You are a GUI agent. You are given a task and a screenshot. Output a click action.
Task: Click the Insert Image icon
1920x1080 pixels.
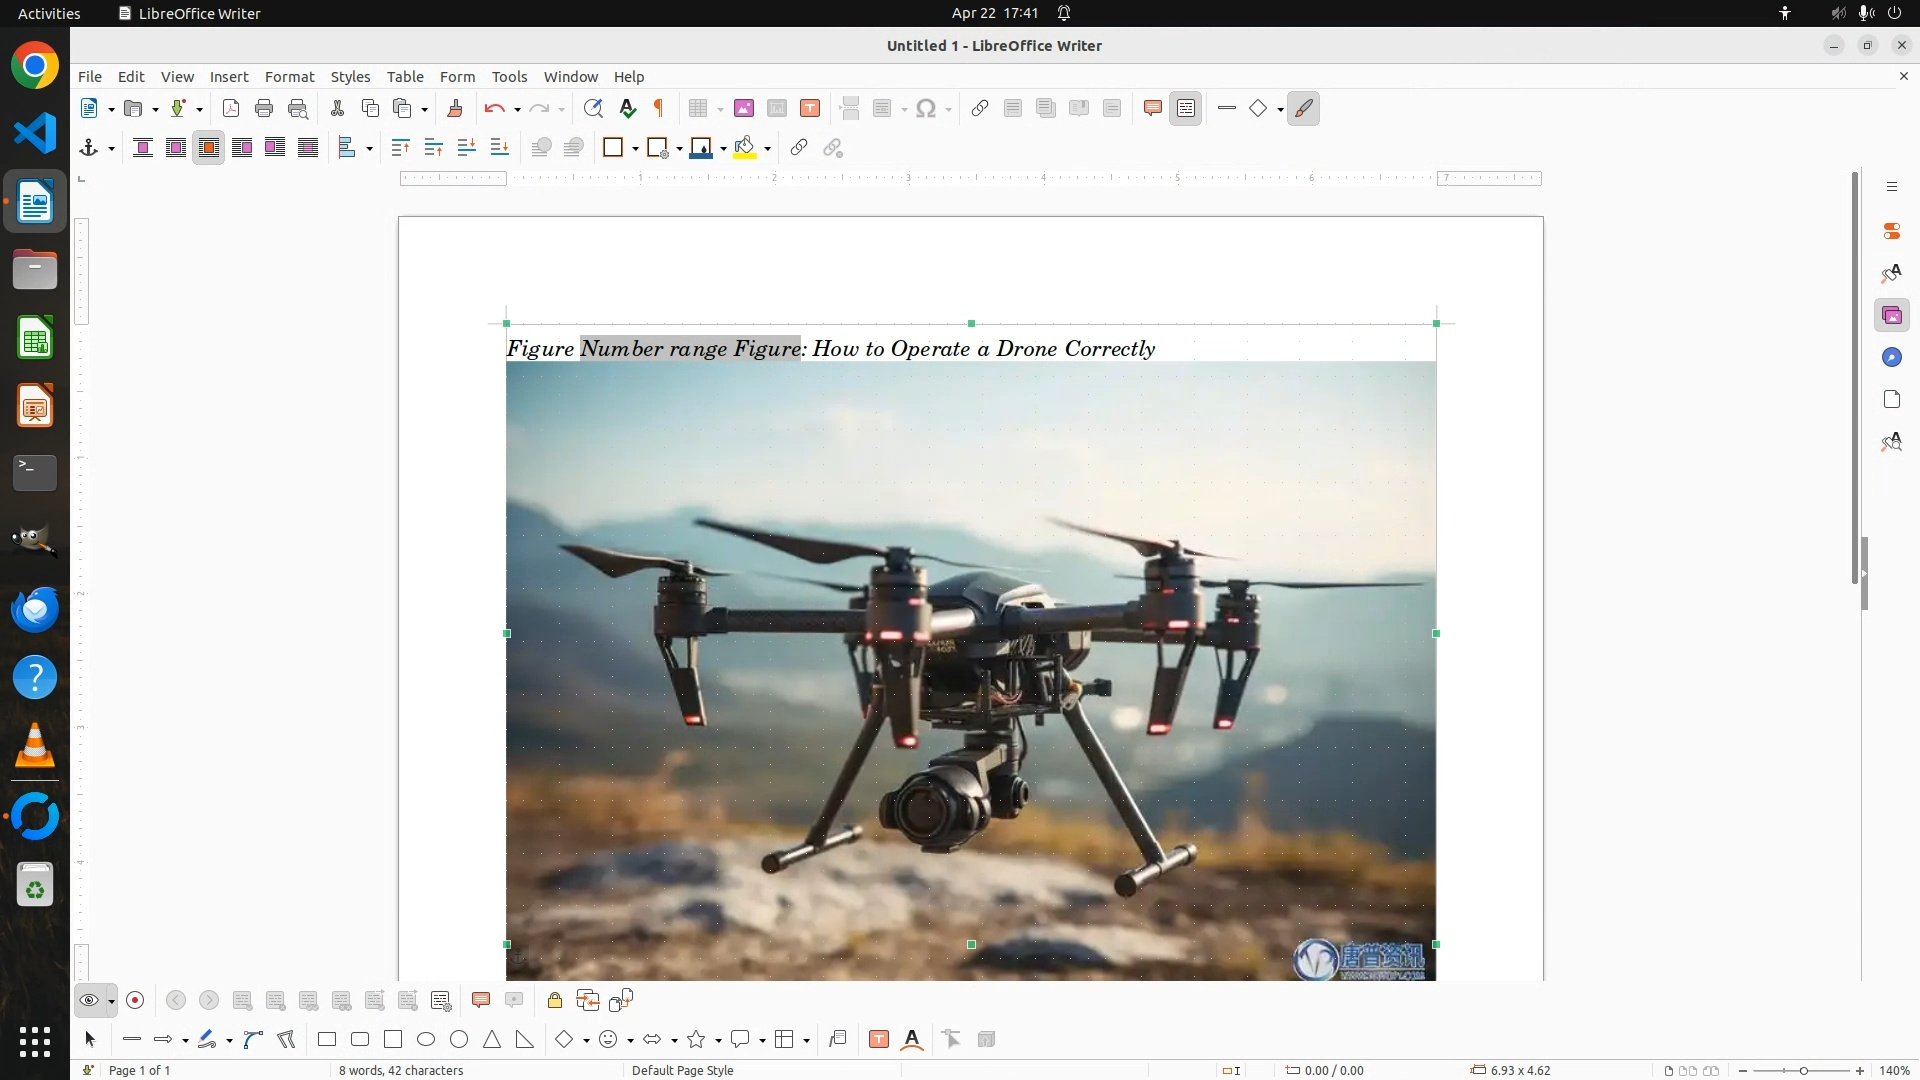tap(744, 109)
